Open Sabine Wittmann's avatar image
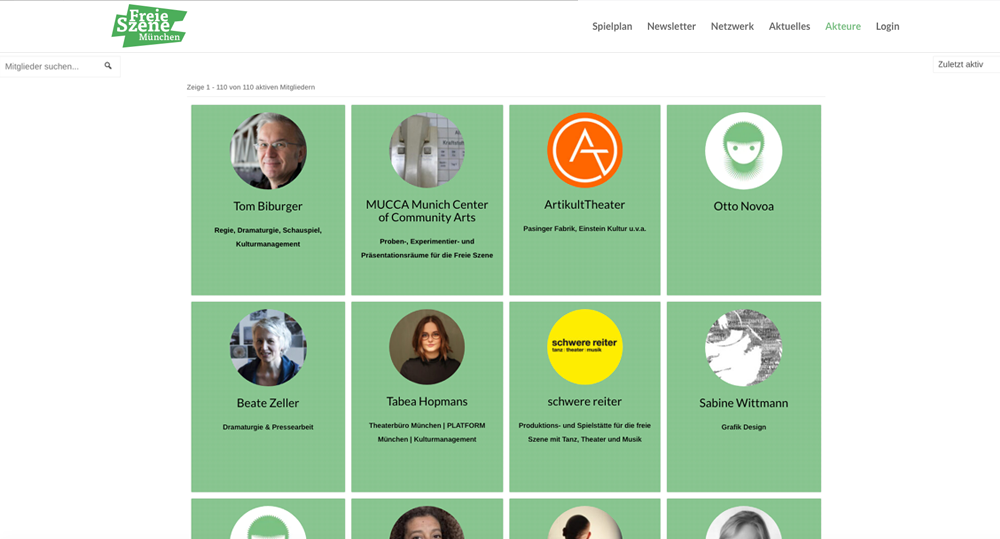The image size is (1000, 539). [744, 348]
